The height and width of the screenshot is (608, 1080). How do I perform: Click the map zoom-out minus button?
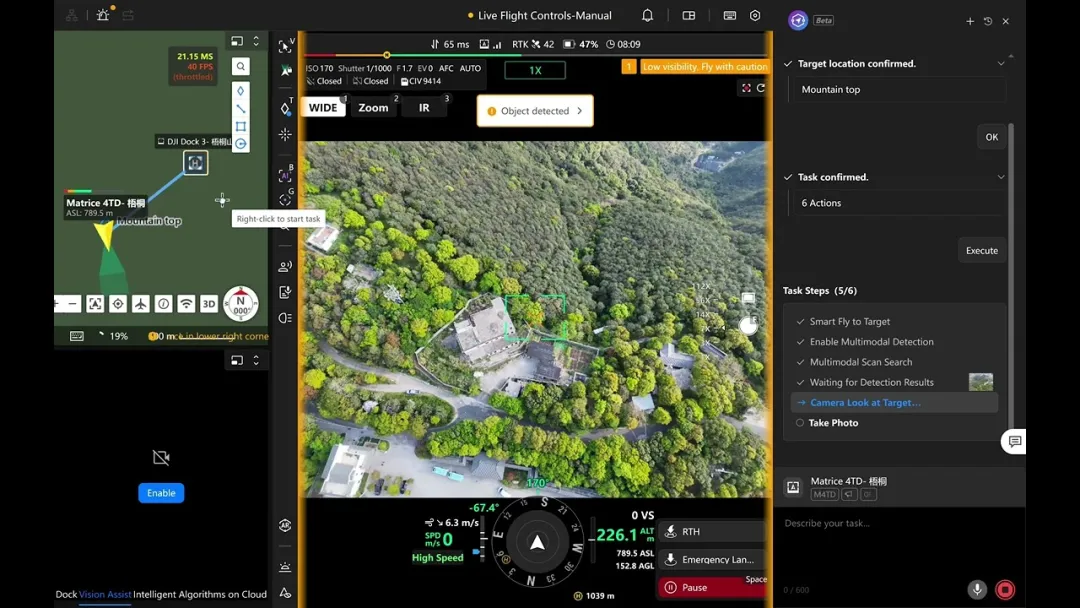(x=72, y=304)
